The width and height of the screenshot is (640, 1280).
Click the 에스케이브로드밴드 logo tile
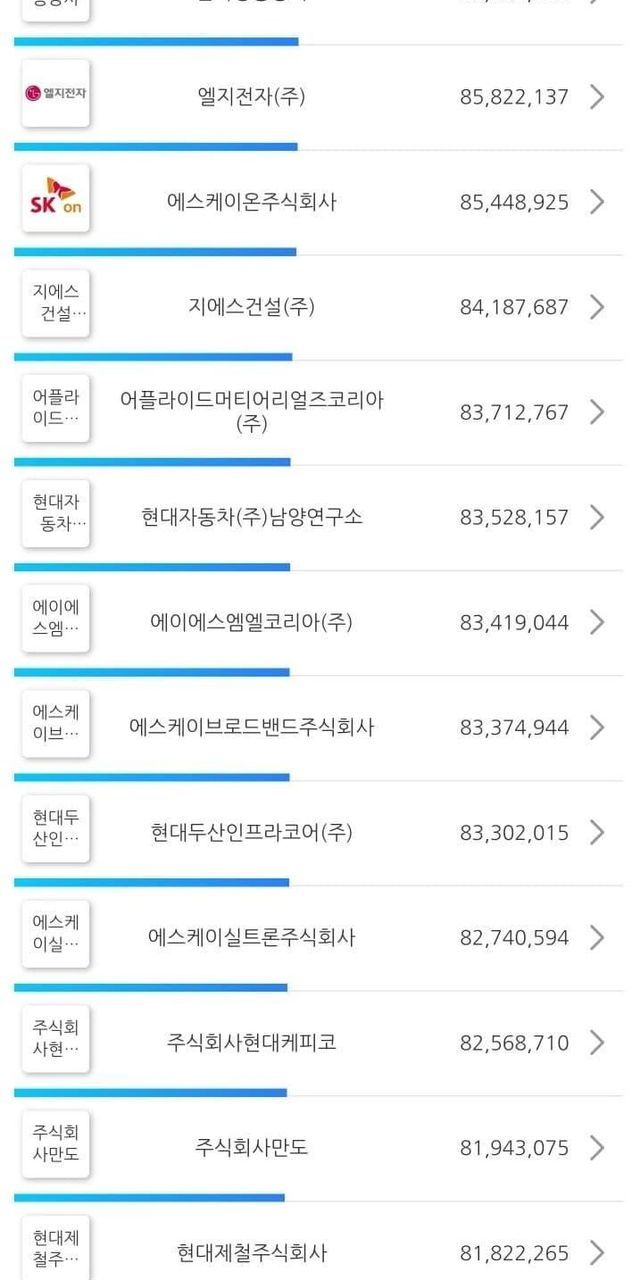(56, 724)
